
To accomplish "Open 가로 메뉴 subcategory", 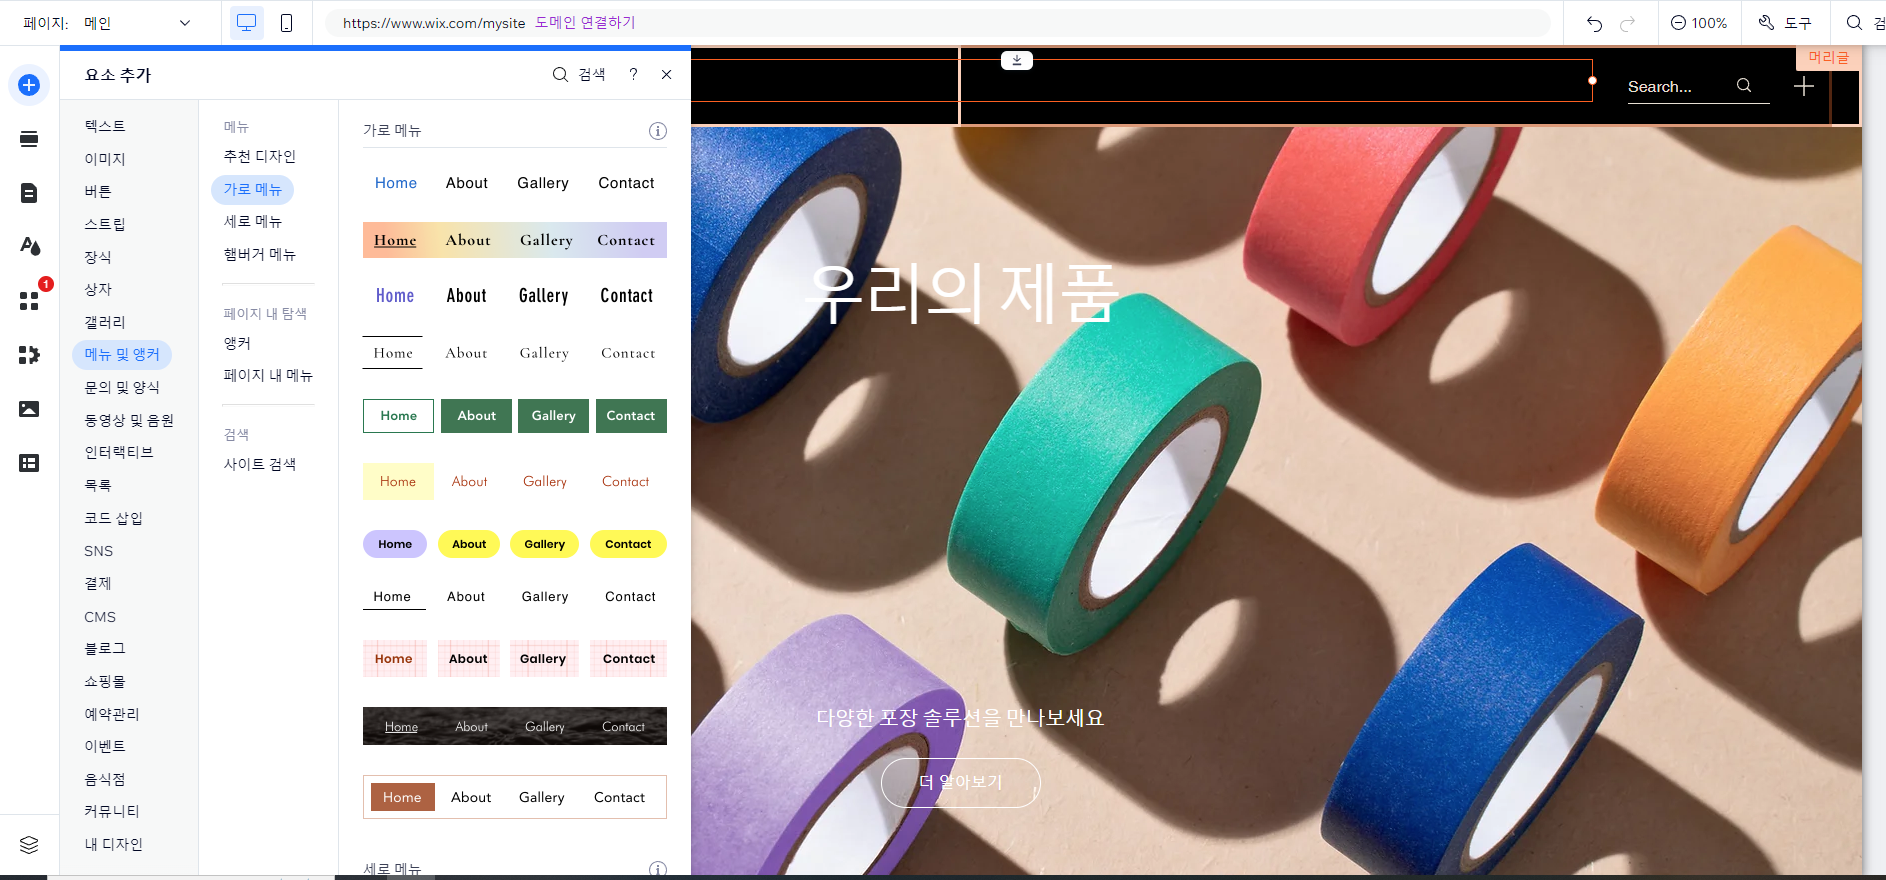I will [252, 189].
